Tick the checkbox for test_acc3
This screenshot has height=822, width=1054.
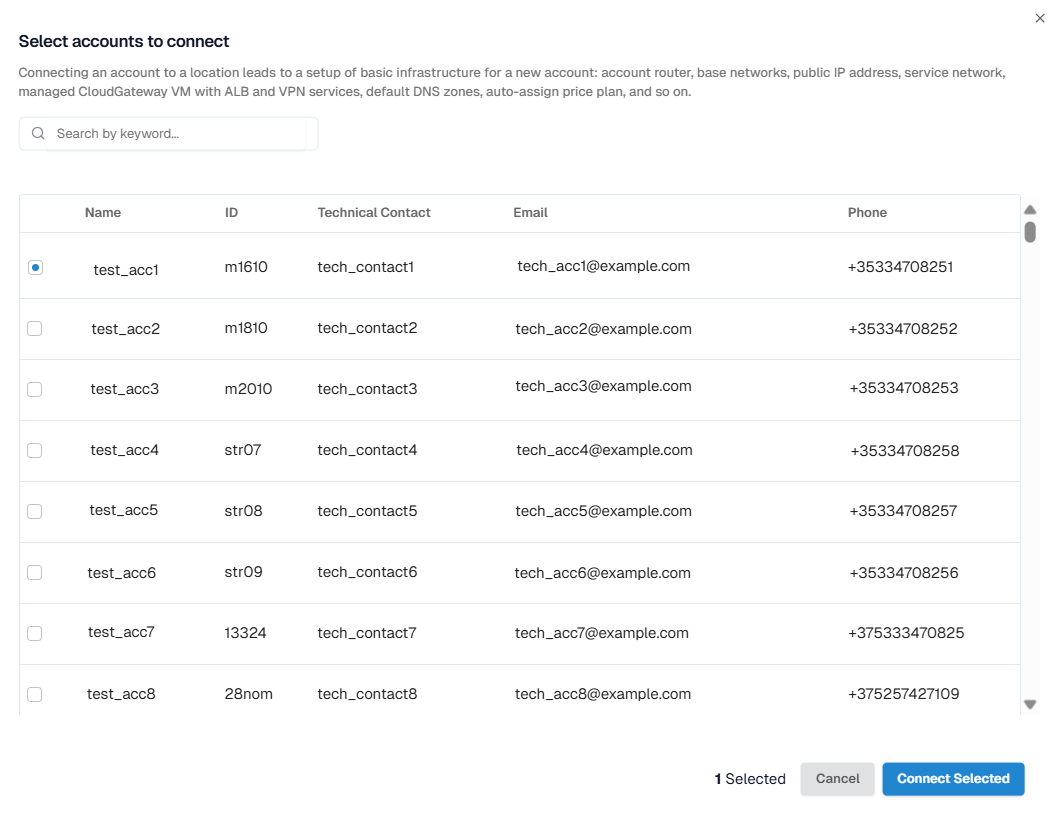[35, 389]
